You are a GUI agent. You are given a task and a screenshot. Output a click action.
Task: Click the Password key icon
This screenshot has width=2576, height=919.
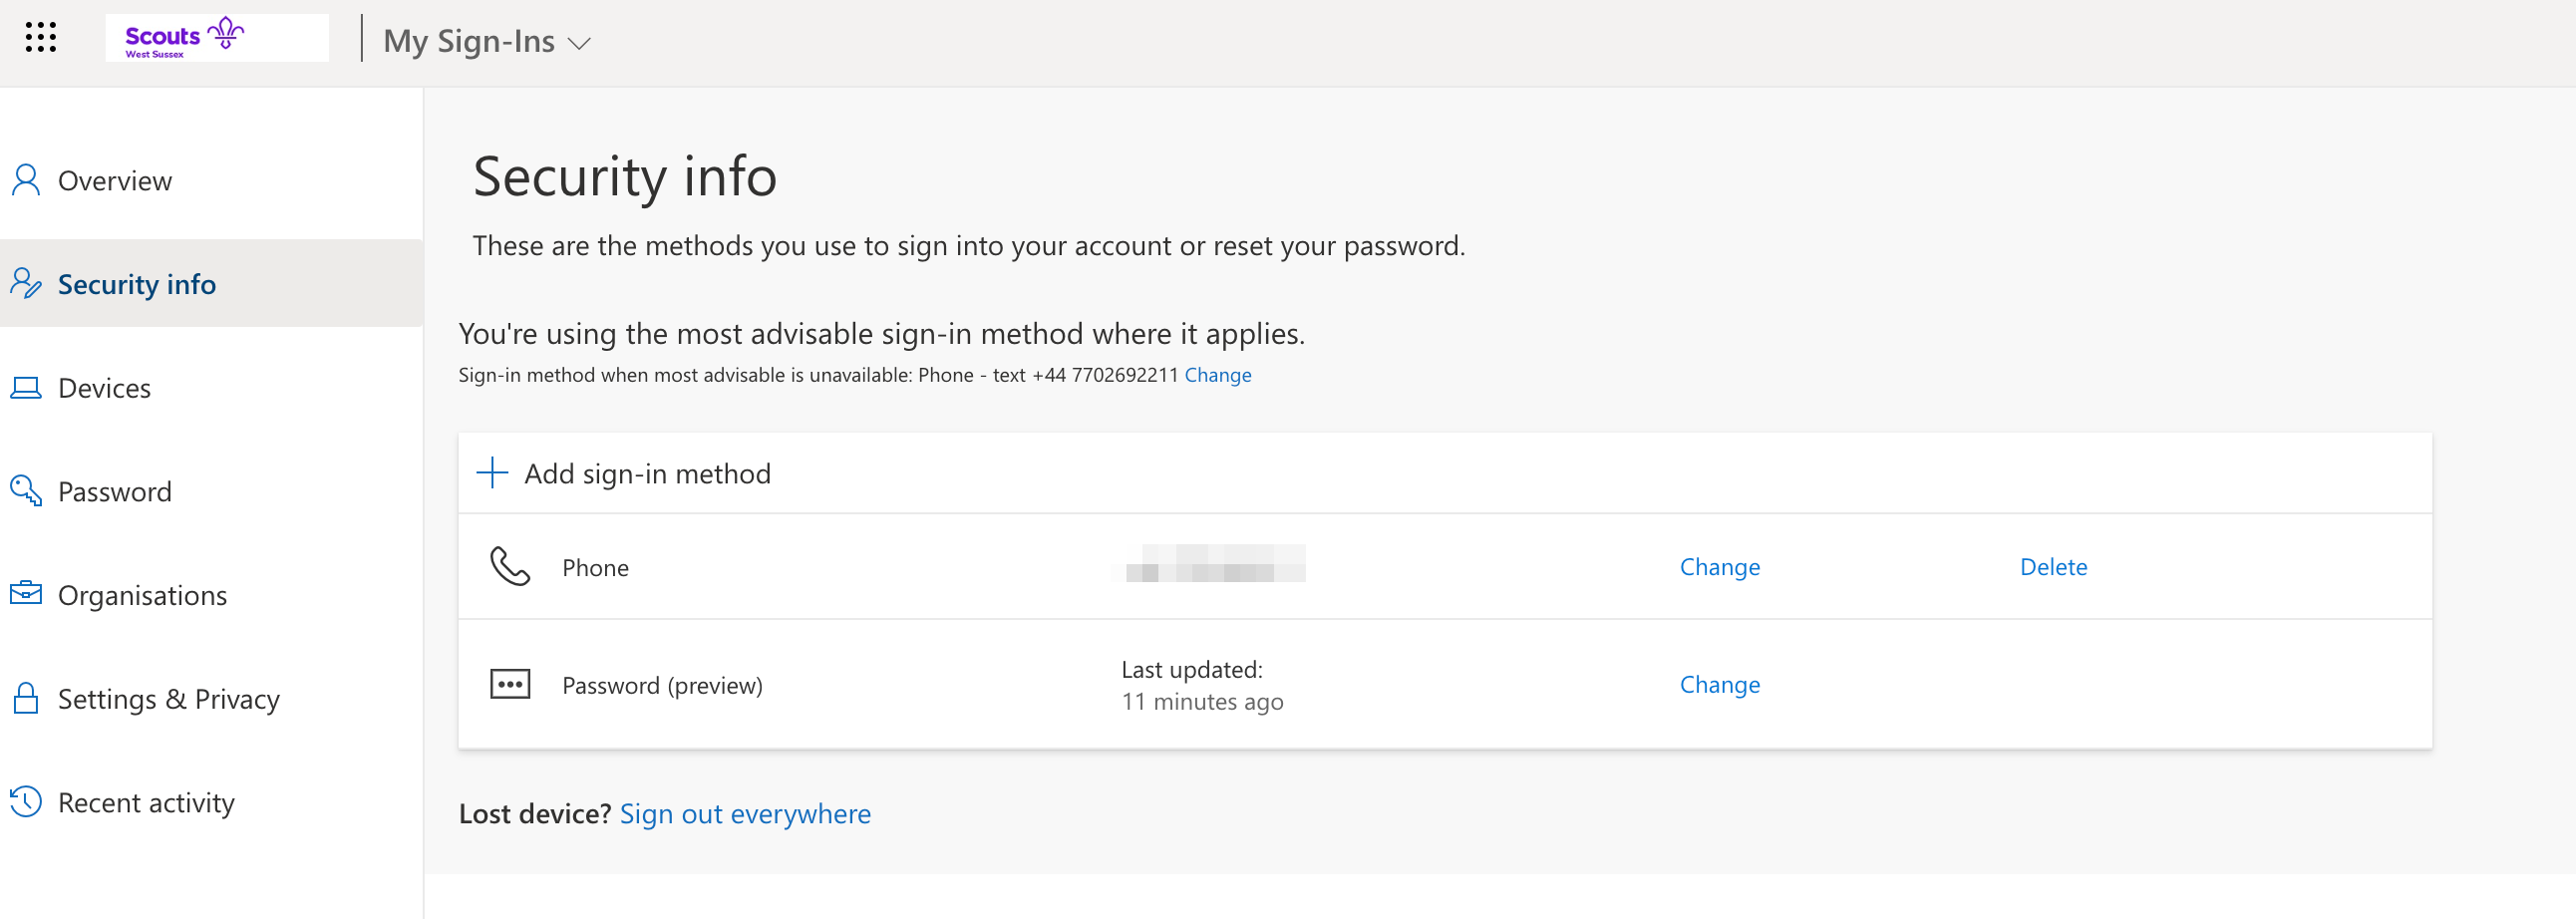(25, 491)
